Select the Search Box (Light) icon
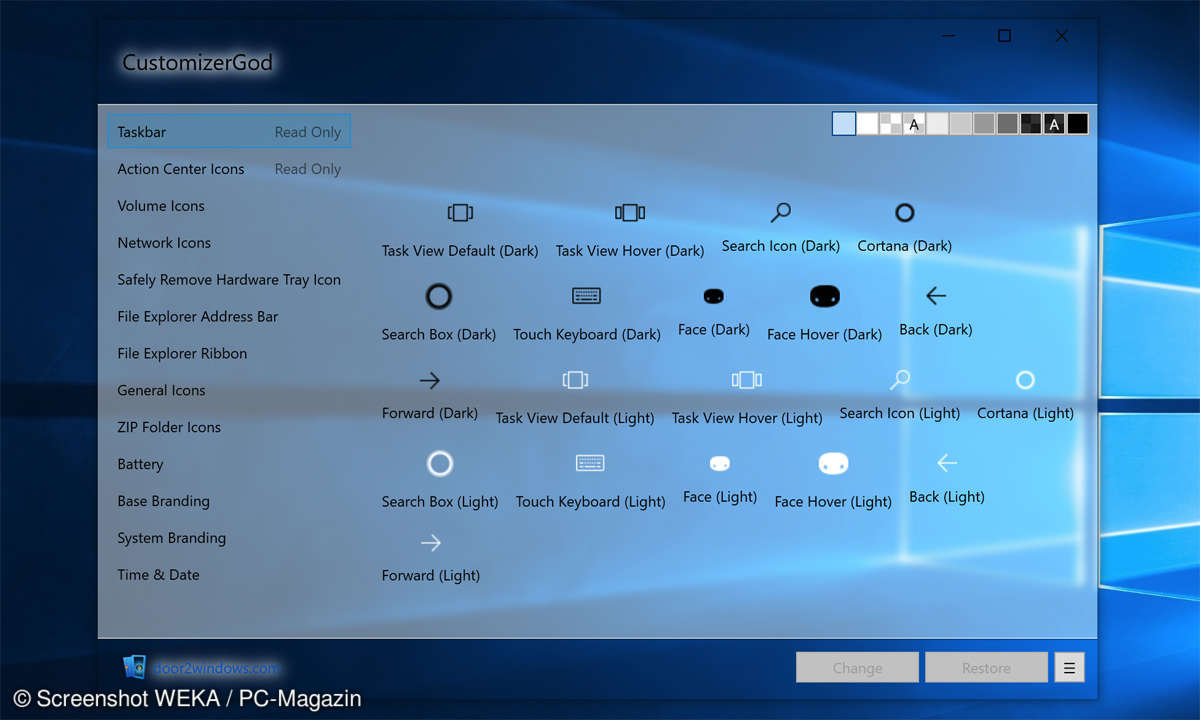The width and height of the screenshot is (1200, 720). click(x=440, y=464)
